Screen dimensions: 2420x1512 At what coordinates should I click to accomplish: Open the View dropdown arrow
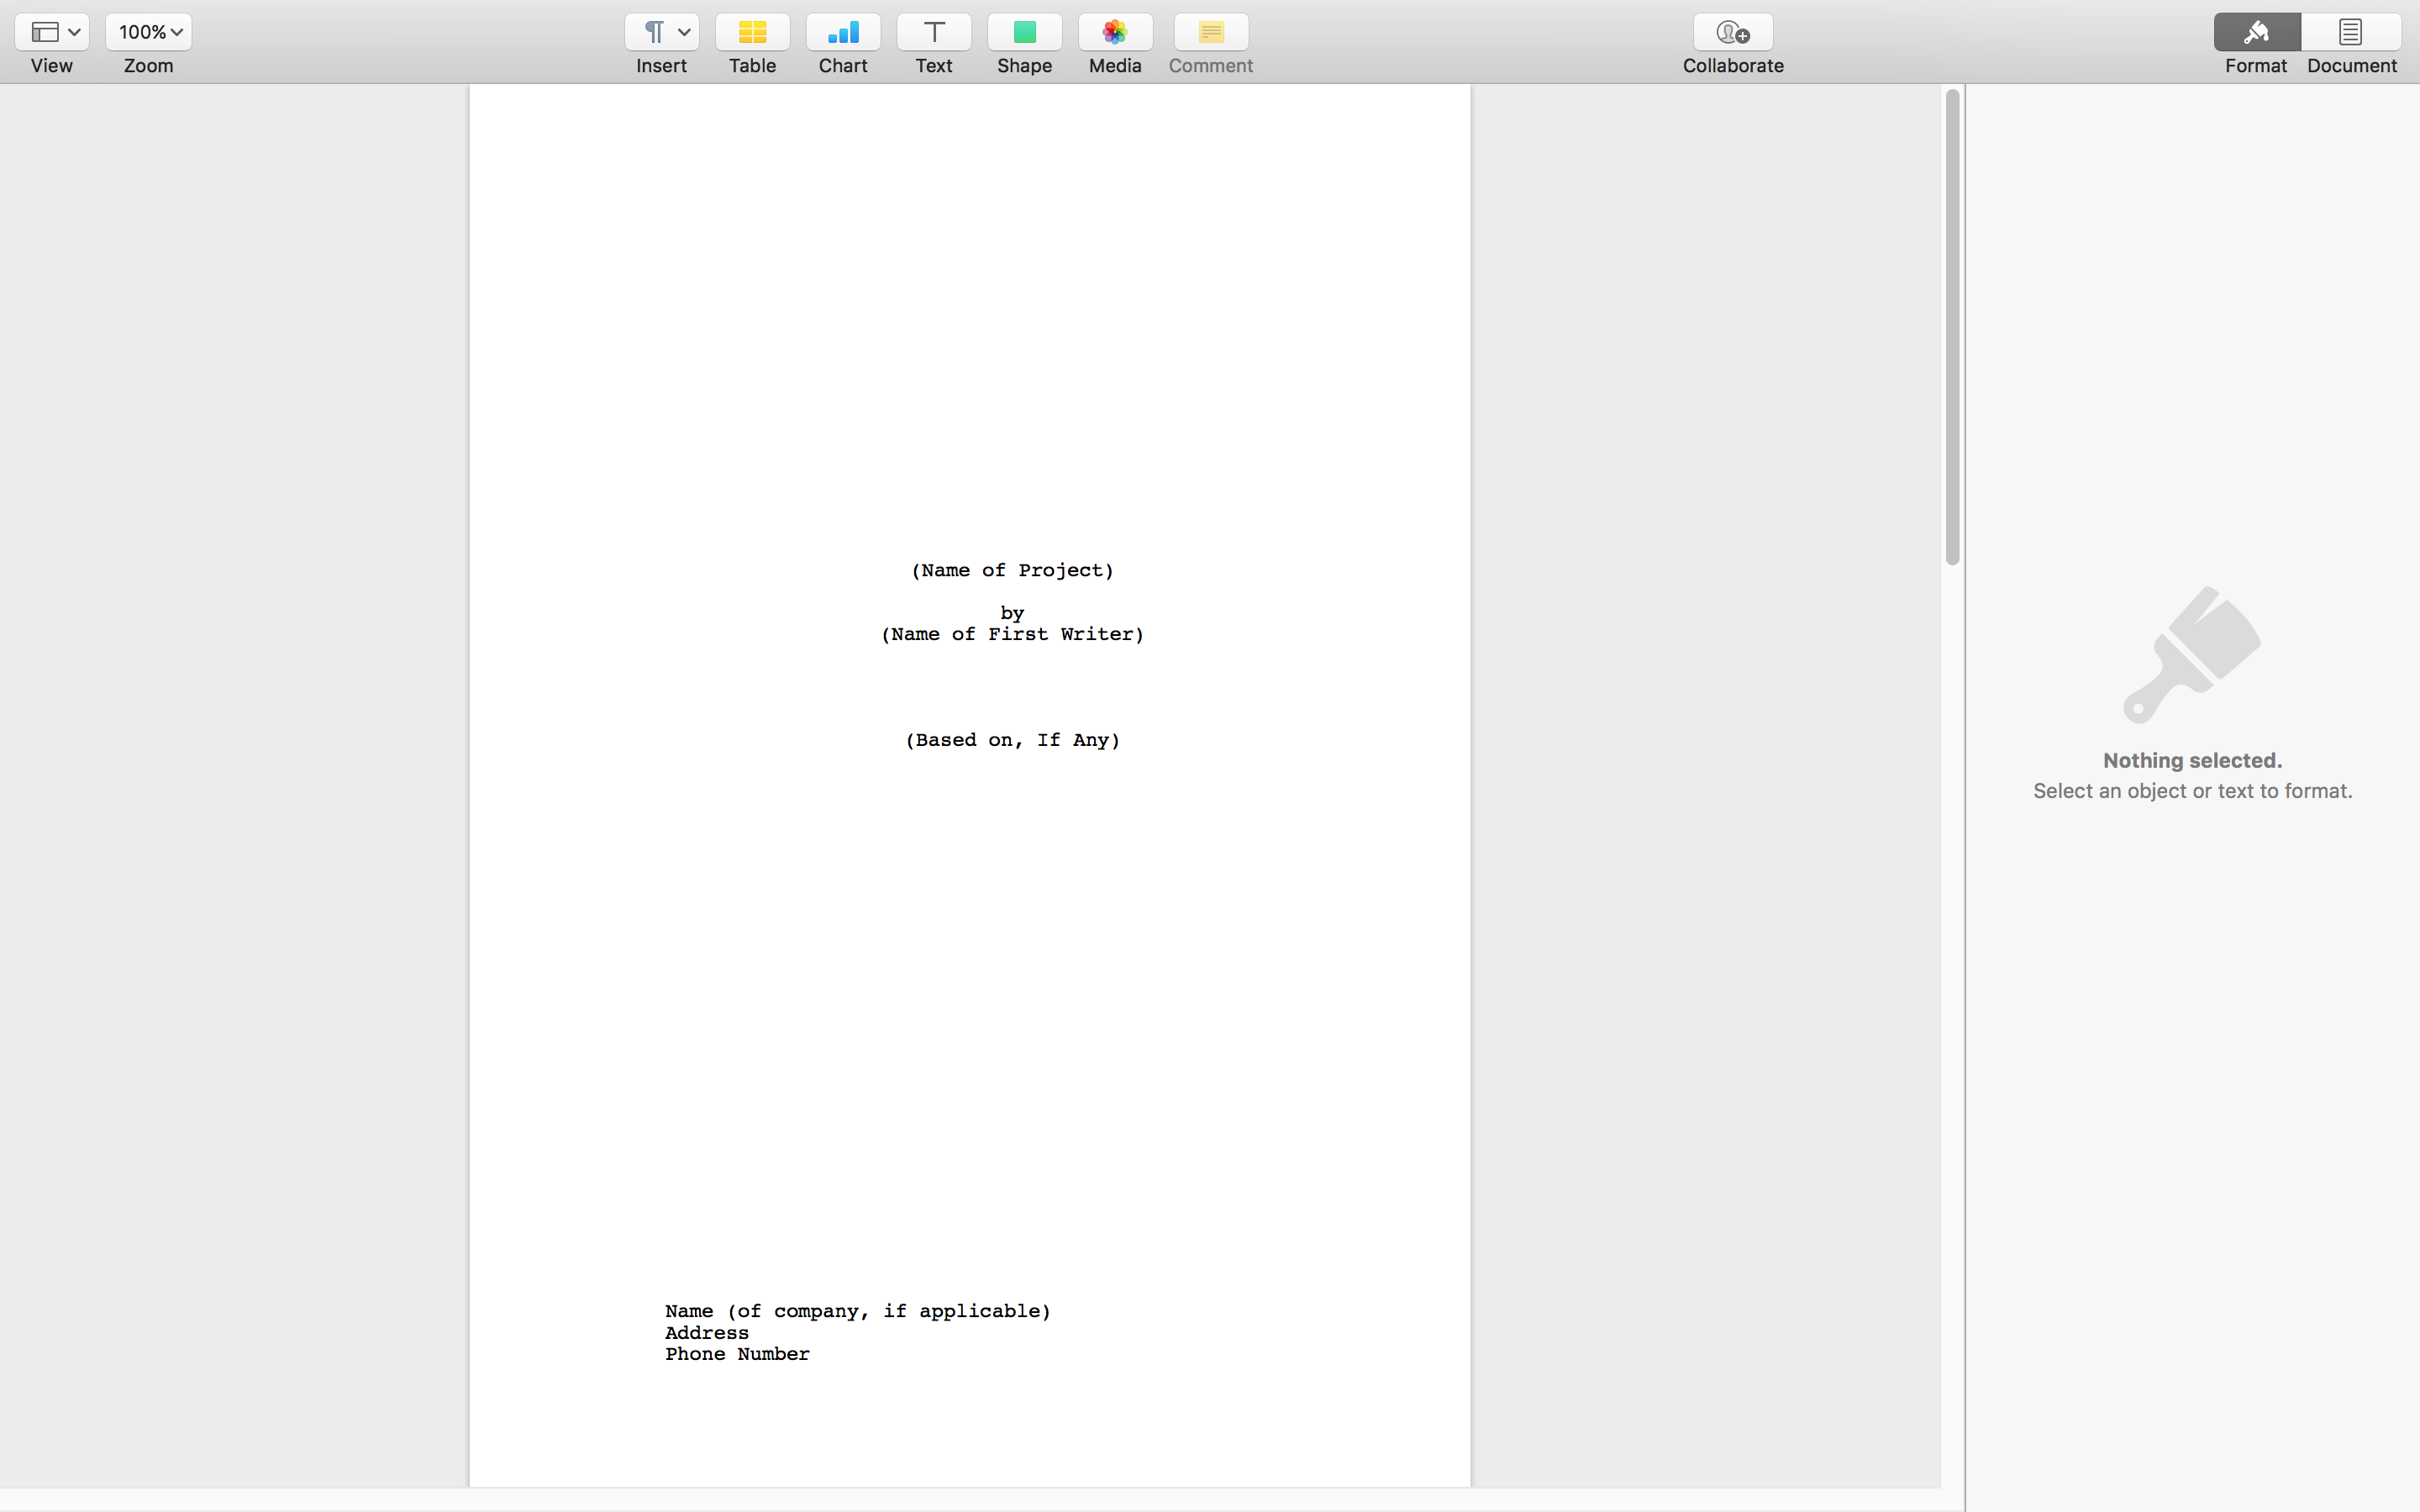point(74,32)
